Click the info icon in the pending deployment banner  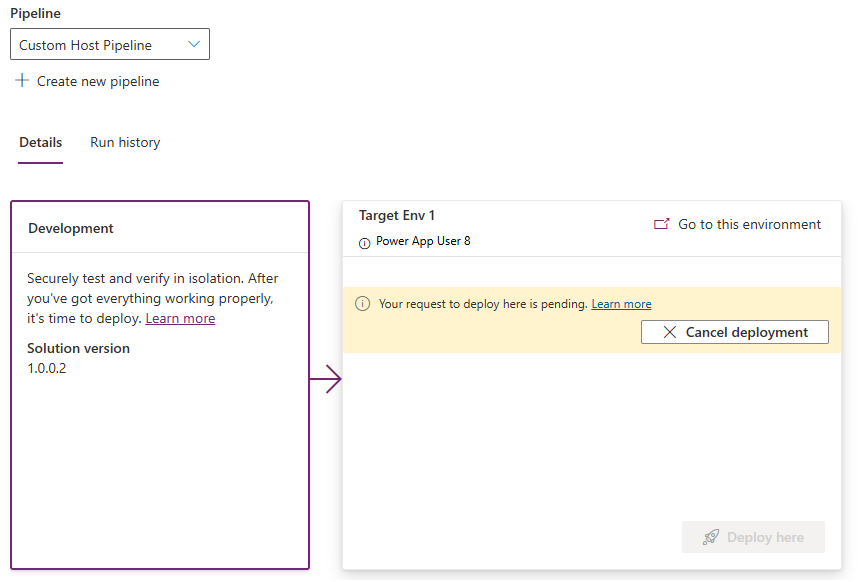(362, 304)
